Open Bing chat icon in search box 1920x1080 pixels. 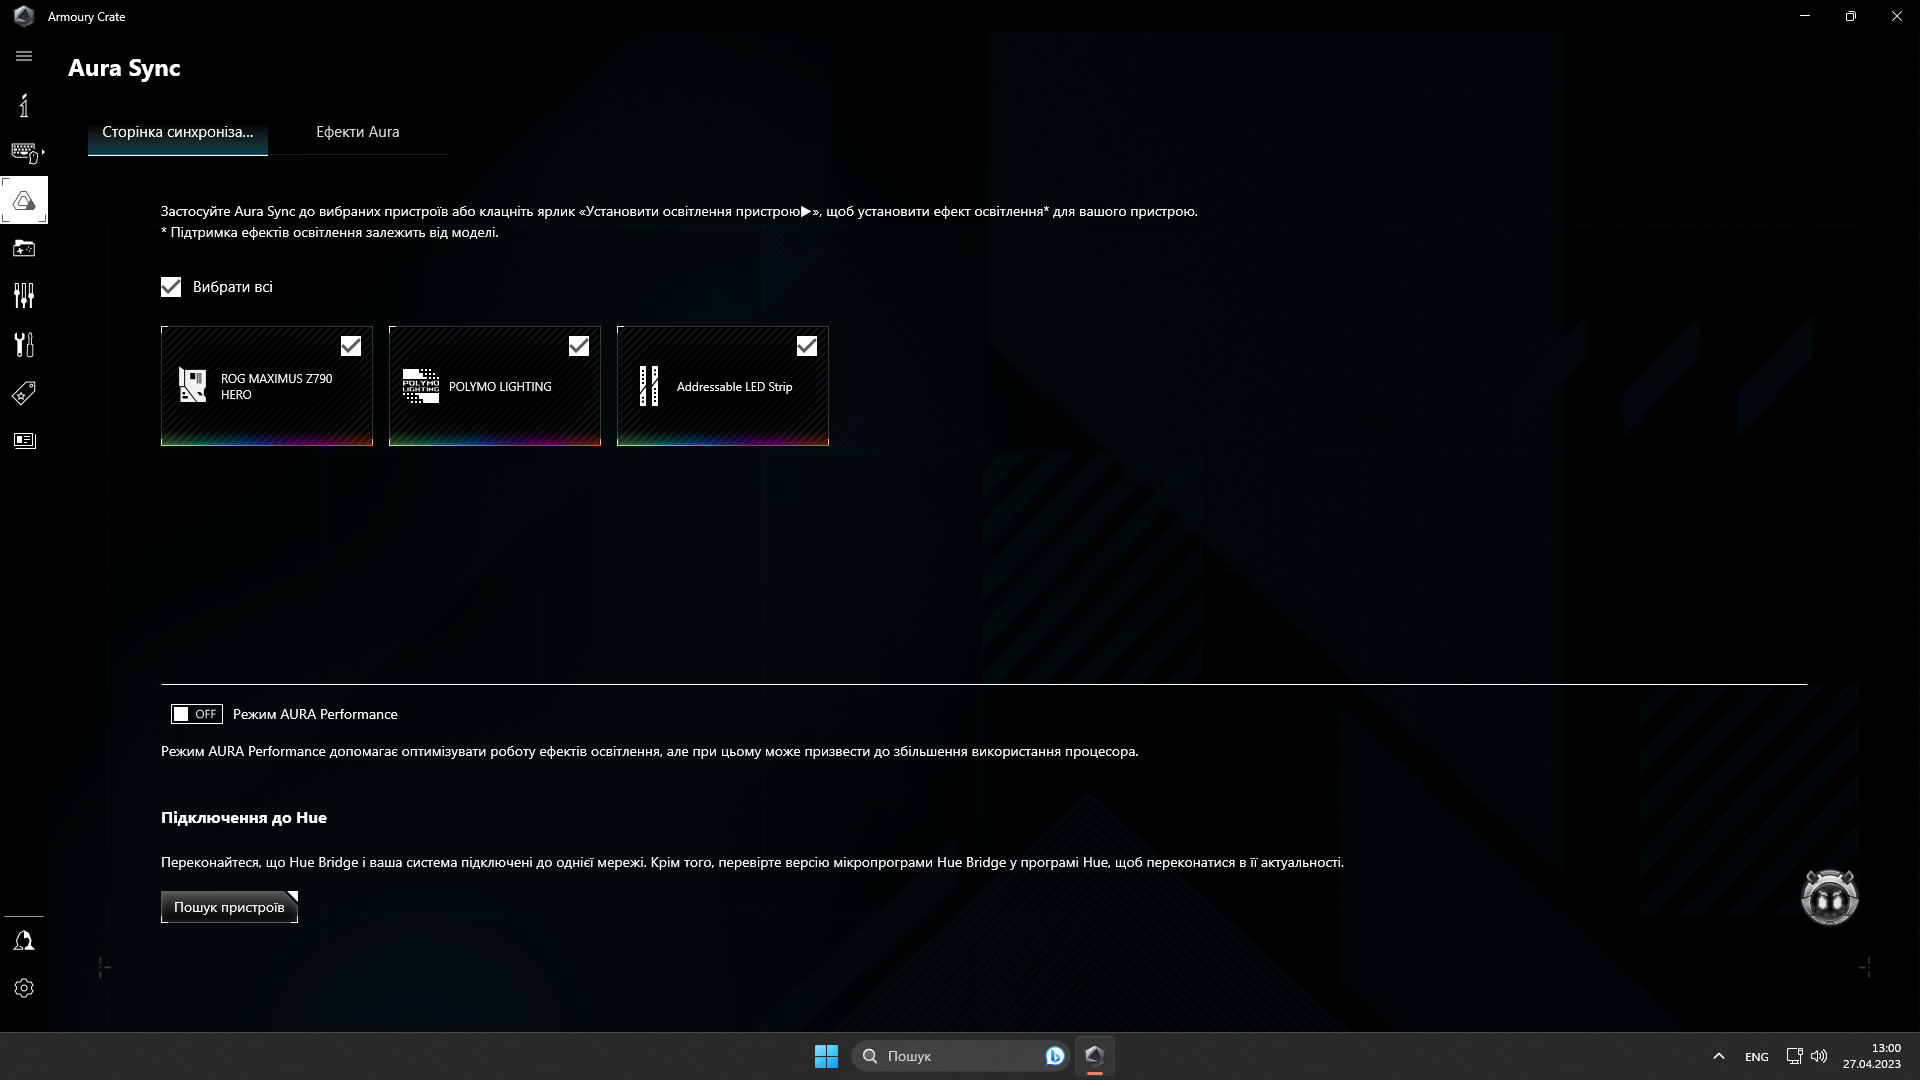point(1054,1056)
